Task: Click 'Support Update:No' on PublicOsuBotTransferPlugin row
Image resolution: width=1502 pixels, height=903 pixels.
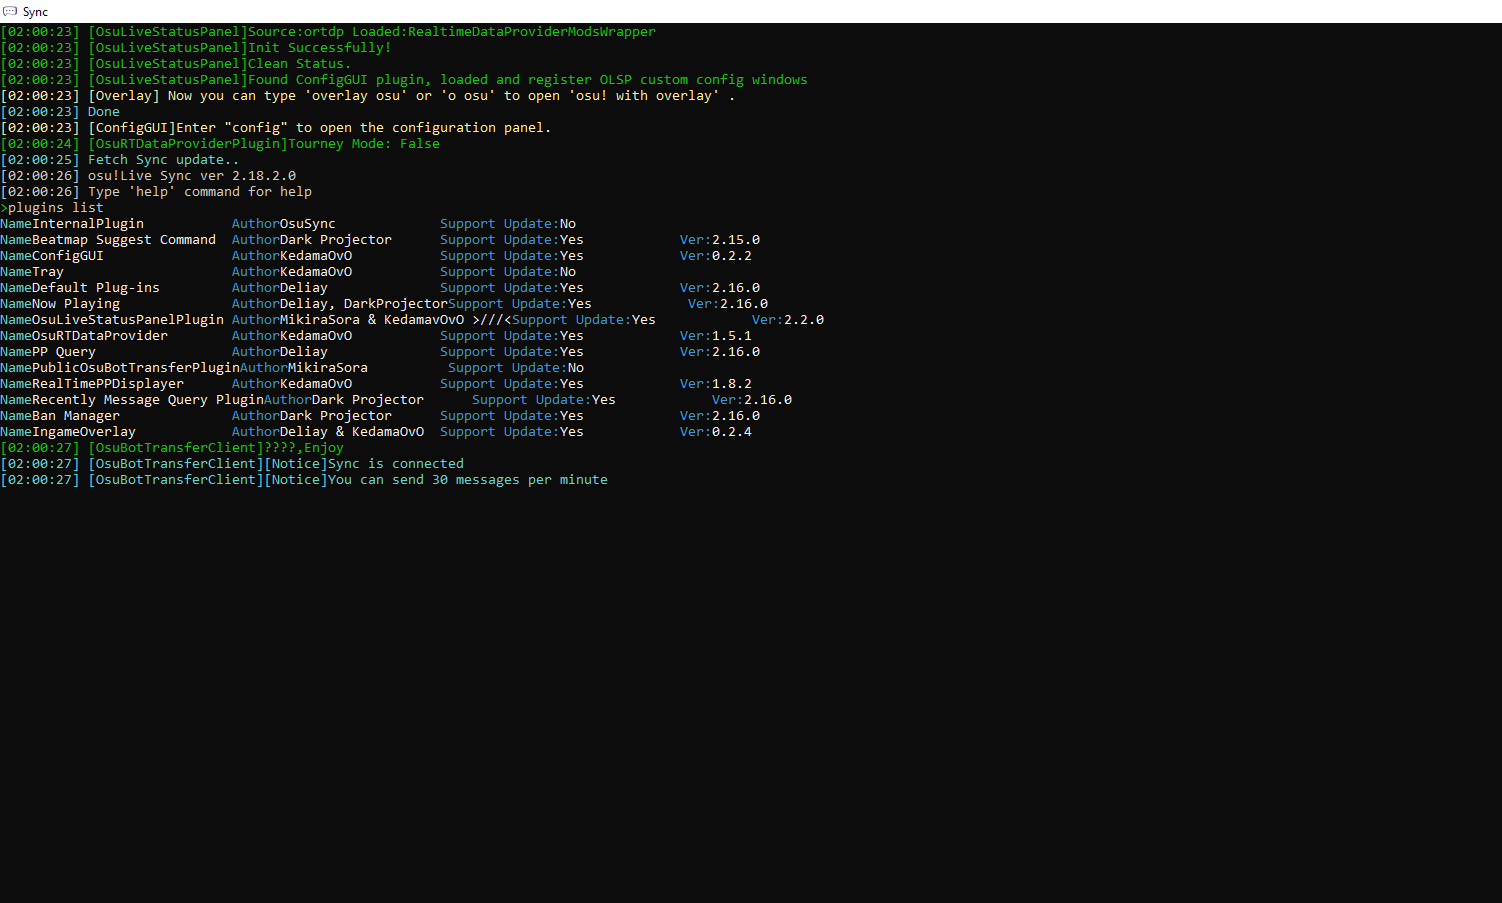Action: [x=516, y=368]
